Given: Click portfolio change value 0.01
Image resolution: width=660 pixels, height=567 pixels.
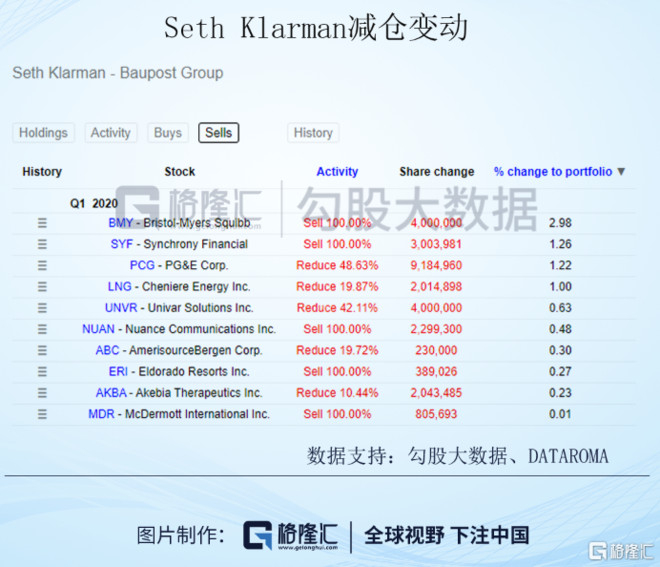Looking at the screenshot, I should click(560, 414).
